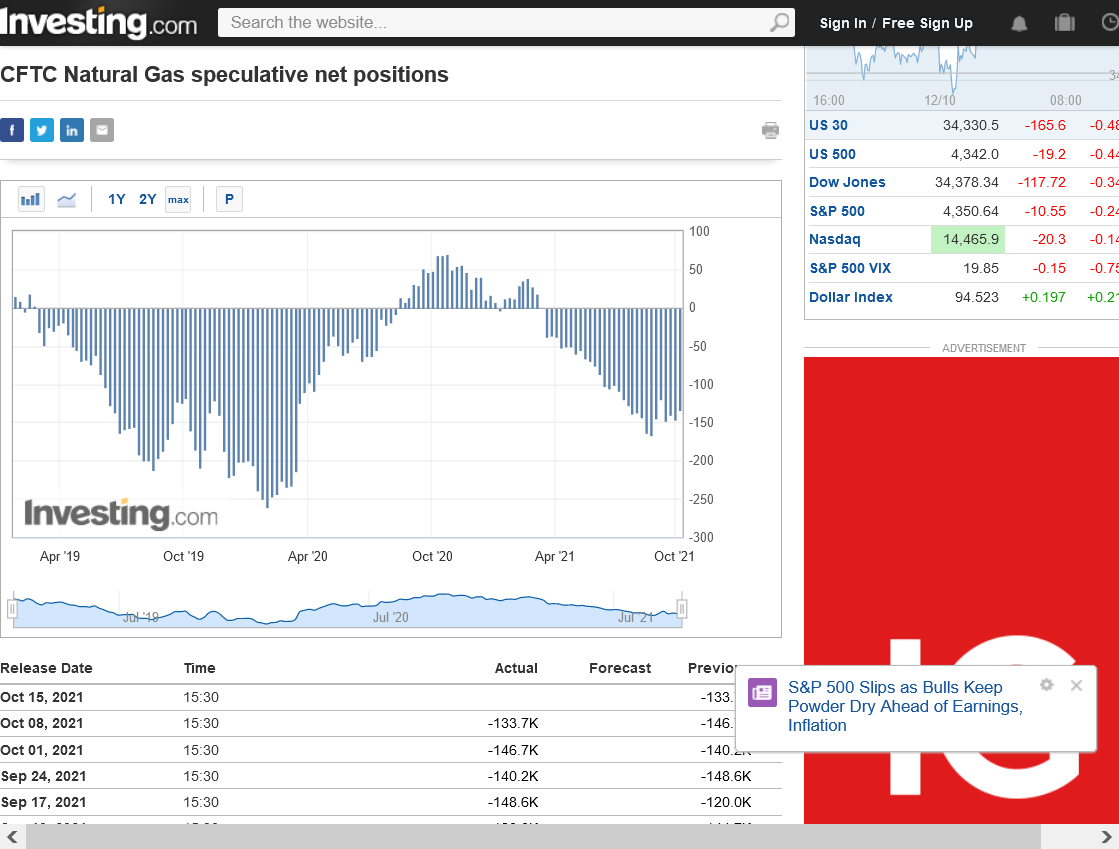Image resolution: width=1119 pixels, height=849 pixels.
Task: Click the purple news icon in popup
Action: pyautogui.click(x=762, y=692)
